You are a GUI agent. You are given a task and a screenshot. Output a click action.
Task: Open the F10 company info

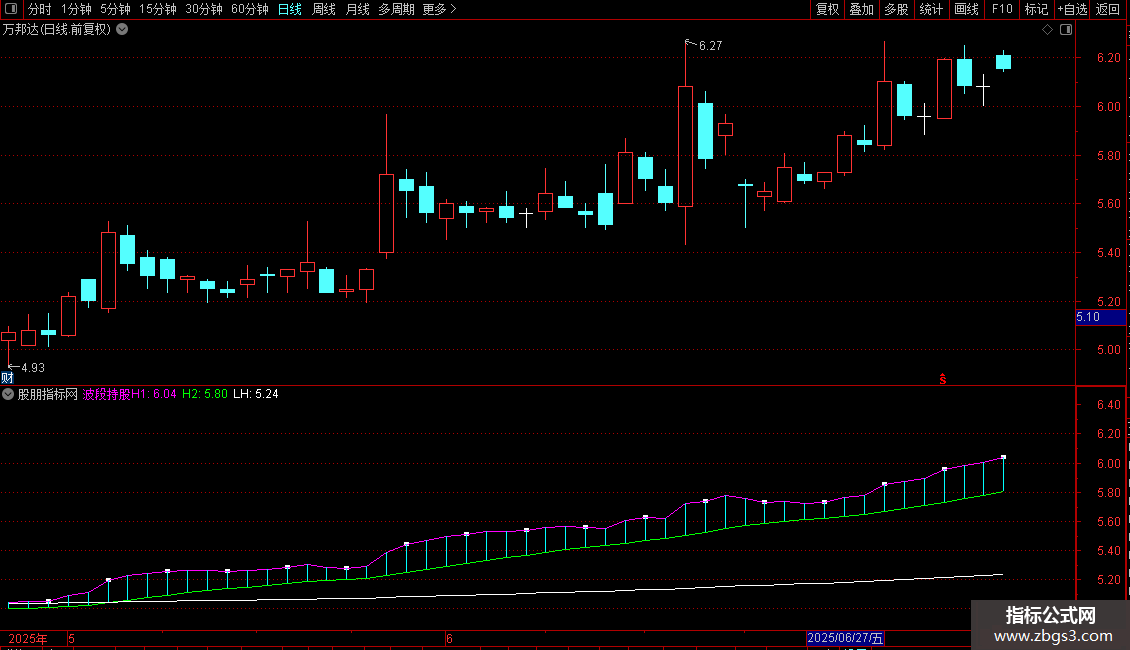click(1002, 9)
